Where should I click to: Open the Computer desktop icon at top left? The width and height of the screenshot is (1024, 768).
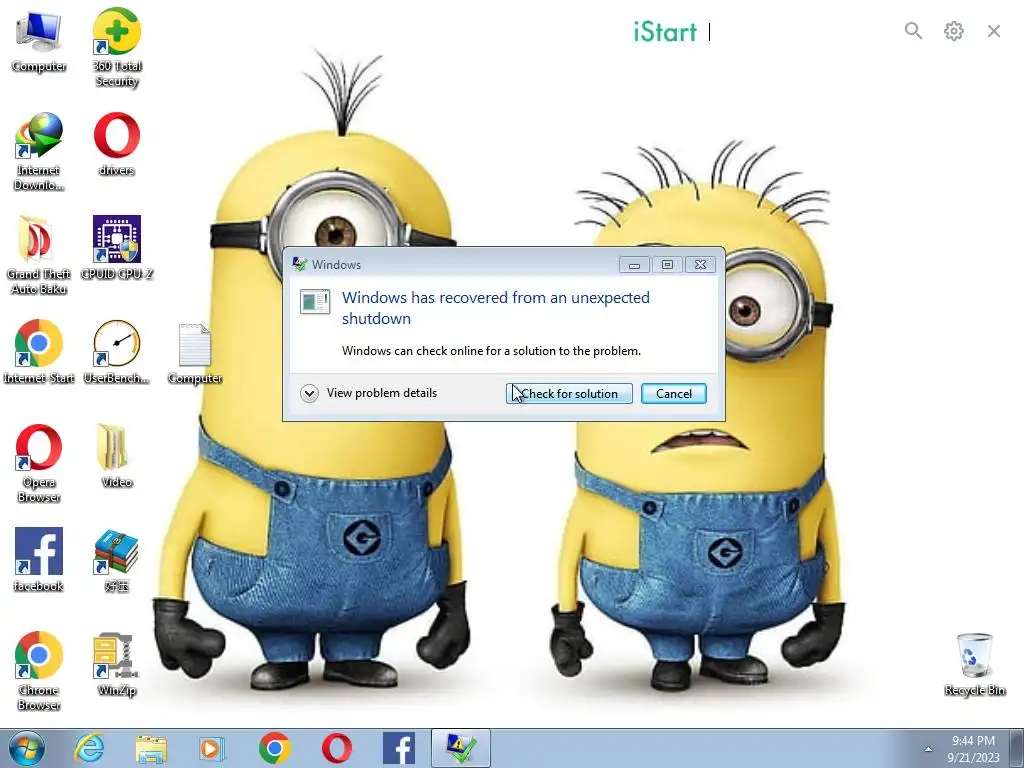39,41
